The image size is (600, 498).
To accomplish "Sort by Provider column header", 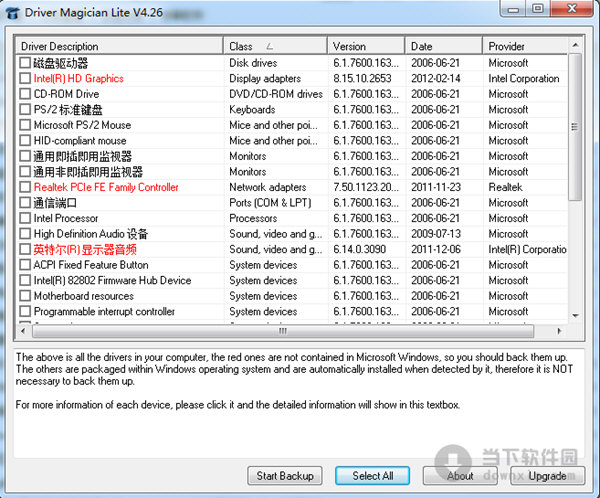I will tap(525, 46).
